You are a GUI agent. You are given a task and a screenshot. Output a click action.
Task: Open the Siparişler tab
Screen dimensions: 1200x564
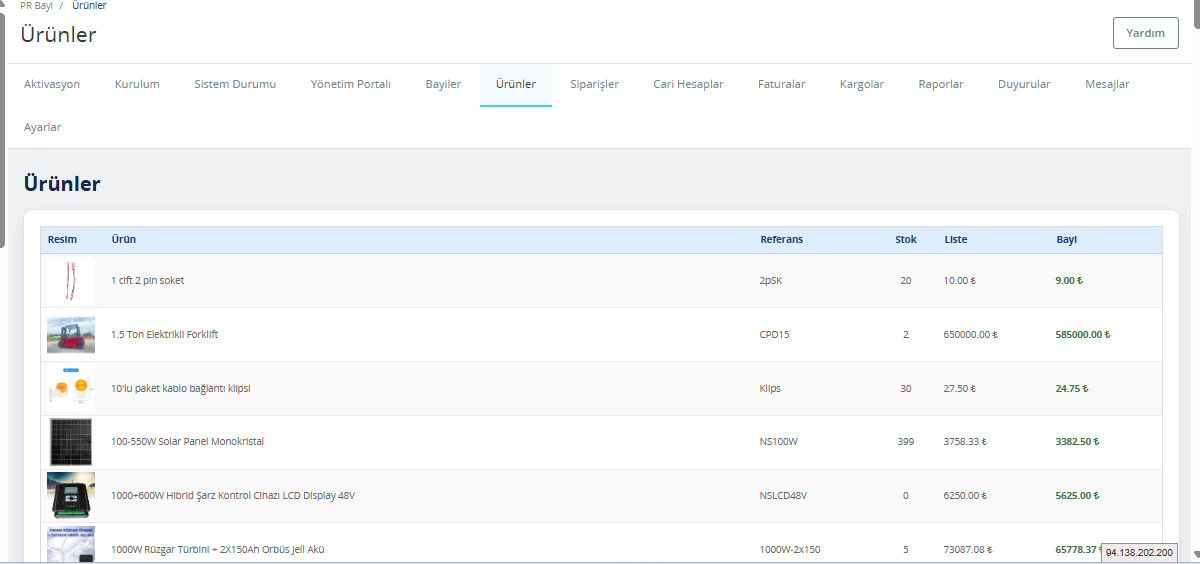594,84
